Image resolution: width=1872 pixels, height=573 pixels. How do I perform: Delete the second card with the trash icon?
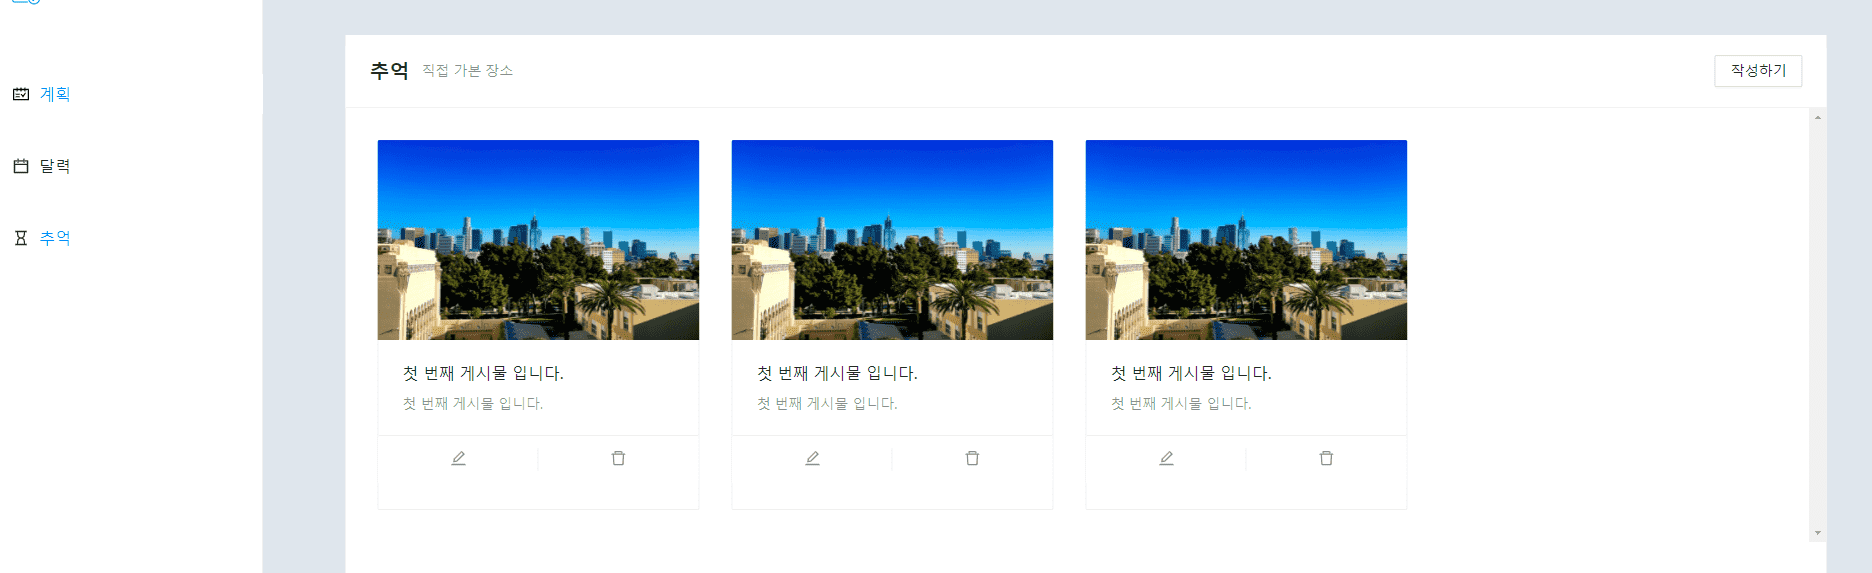coord(972,458)
